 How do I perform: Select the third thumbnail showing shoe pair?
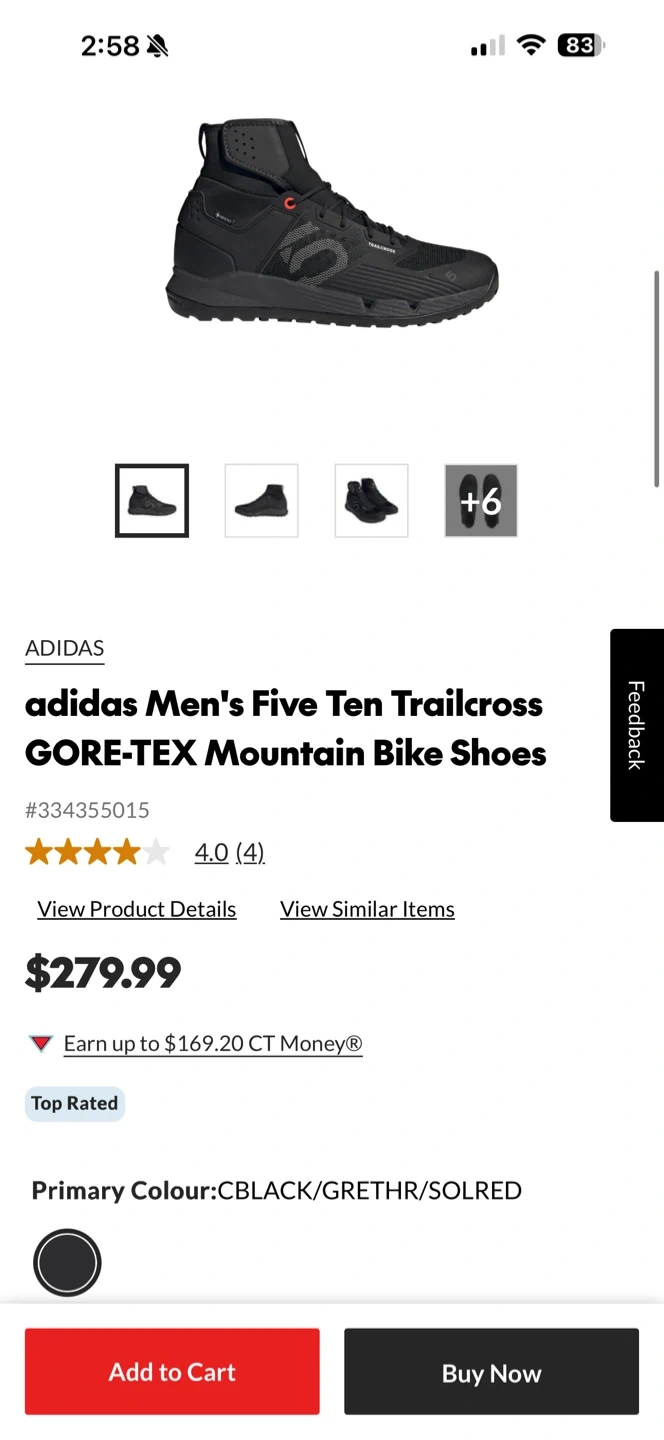click(x=371, y=501)
